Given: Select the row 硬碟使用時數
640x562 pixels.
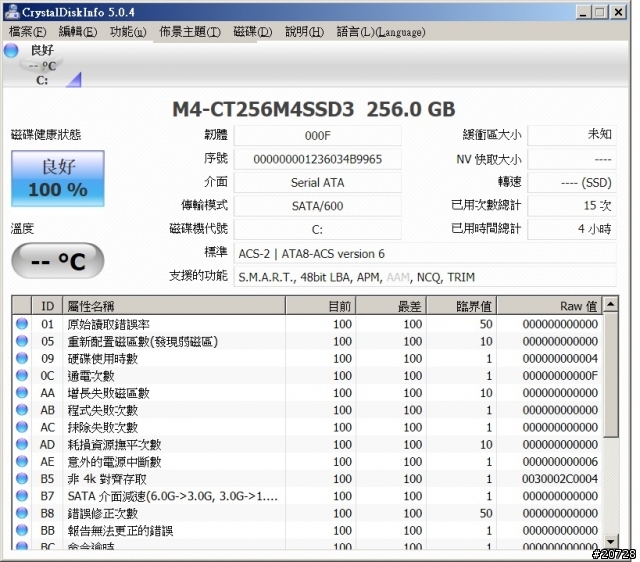Looking at the screenshot, I should point(307,358).
